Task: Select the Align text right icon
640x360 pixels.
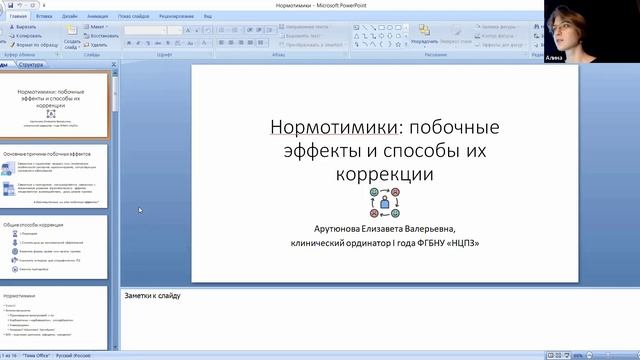Action: coord(241,42)
